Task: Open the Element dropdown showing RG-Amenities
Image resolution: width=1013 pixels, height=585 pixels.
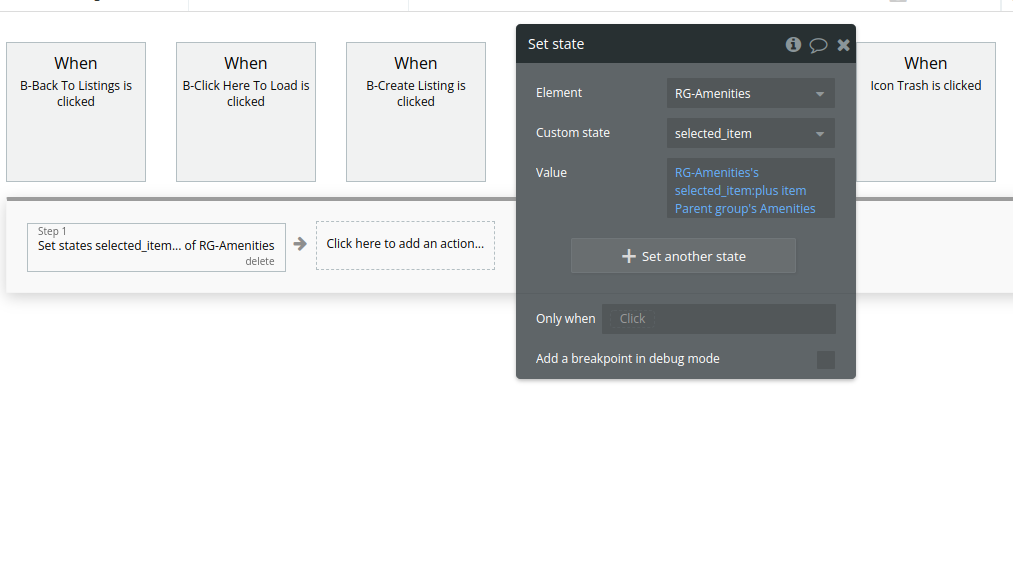Action: coord(751,94)
